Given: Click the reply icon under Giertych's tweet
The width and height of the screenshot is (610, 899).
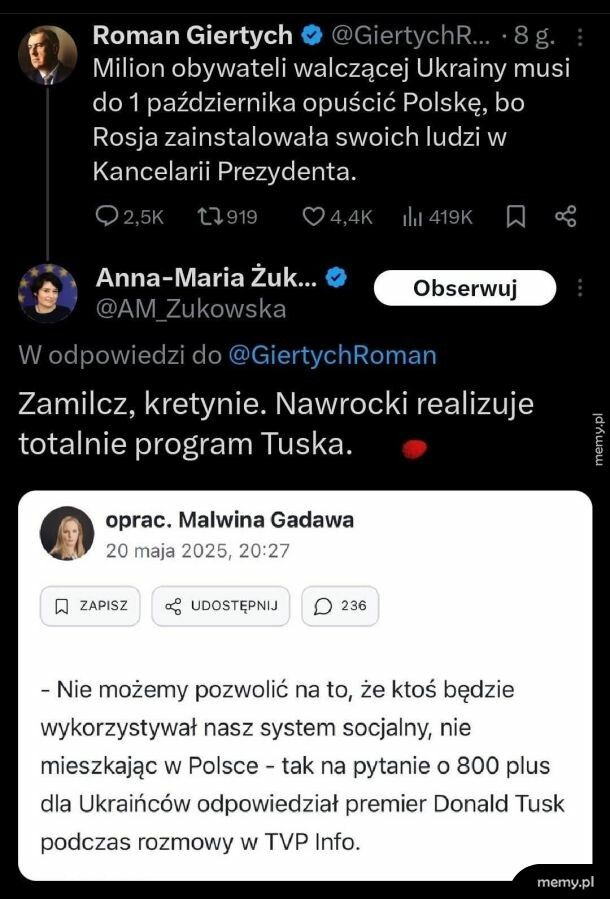Looking at the screenshot, I should point(107,216).
